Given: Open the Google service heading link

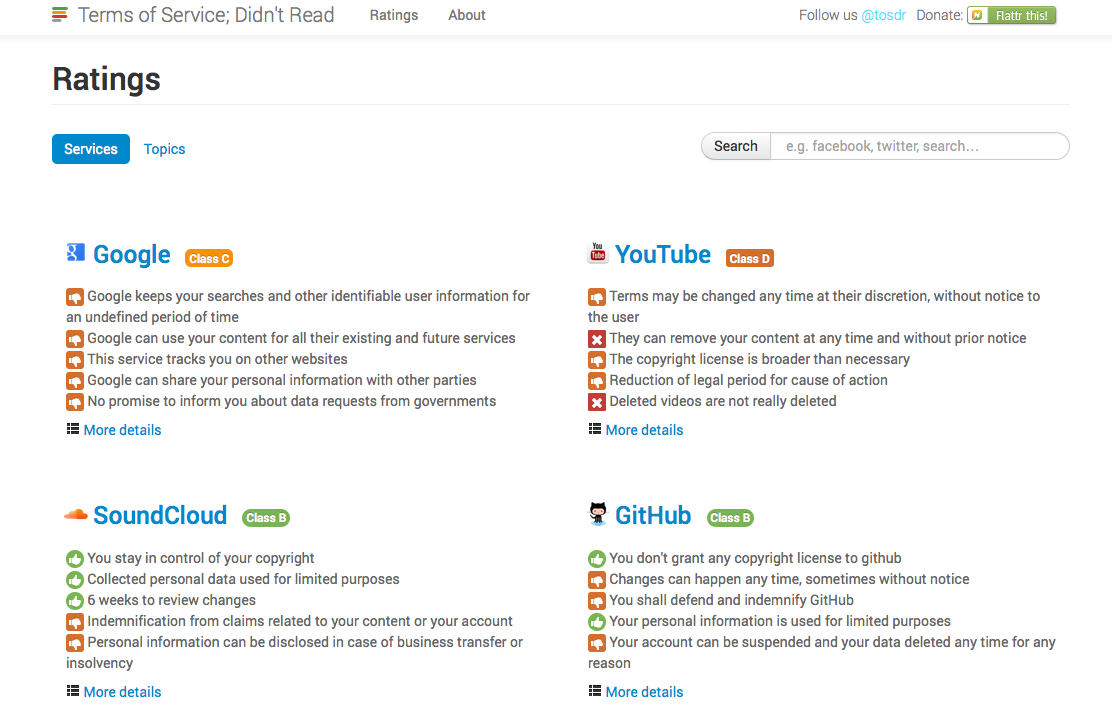Looking at the screenshot, I should [132, 254].
